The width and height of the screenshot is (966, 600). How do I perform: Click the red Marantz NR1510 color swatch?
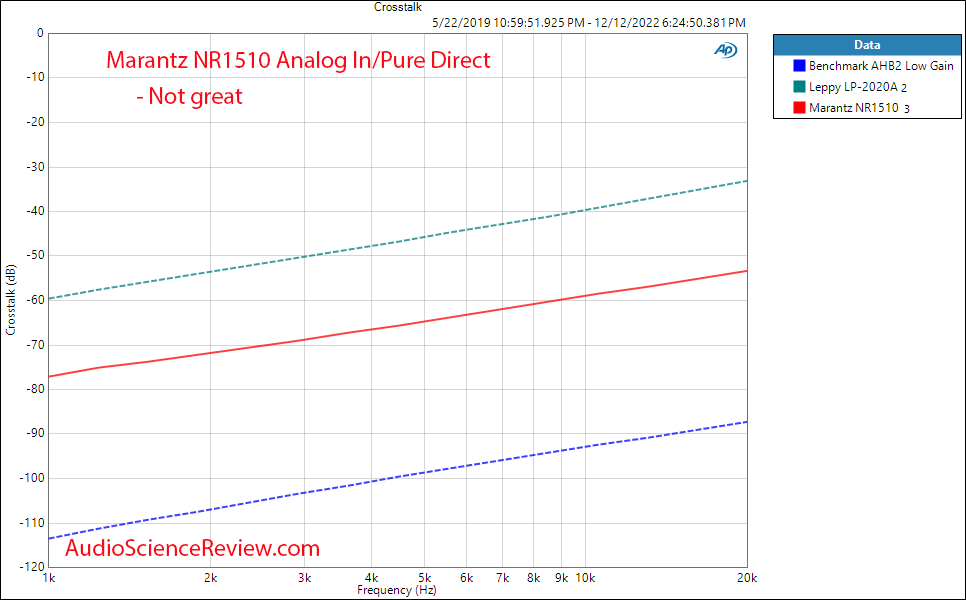tap(799, 108)
